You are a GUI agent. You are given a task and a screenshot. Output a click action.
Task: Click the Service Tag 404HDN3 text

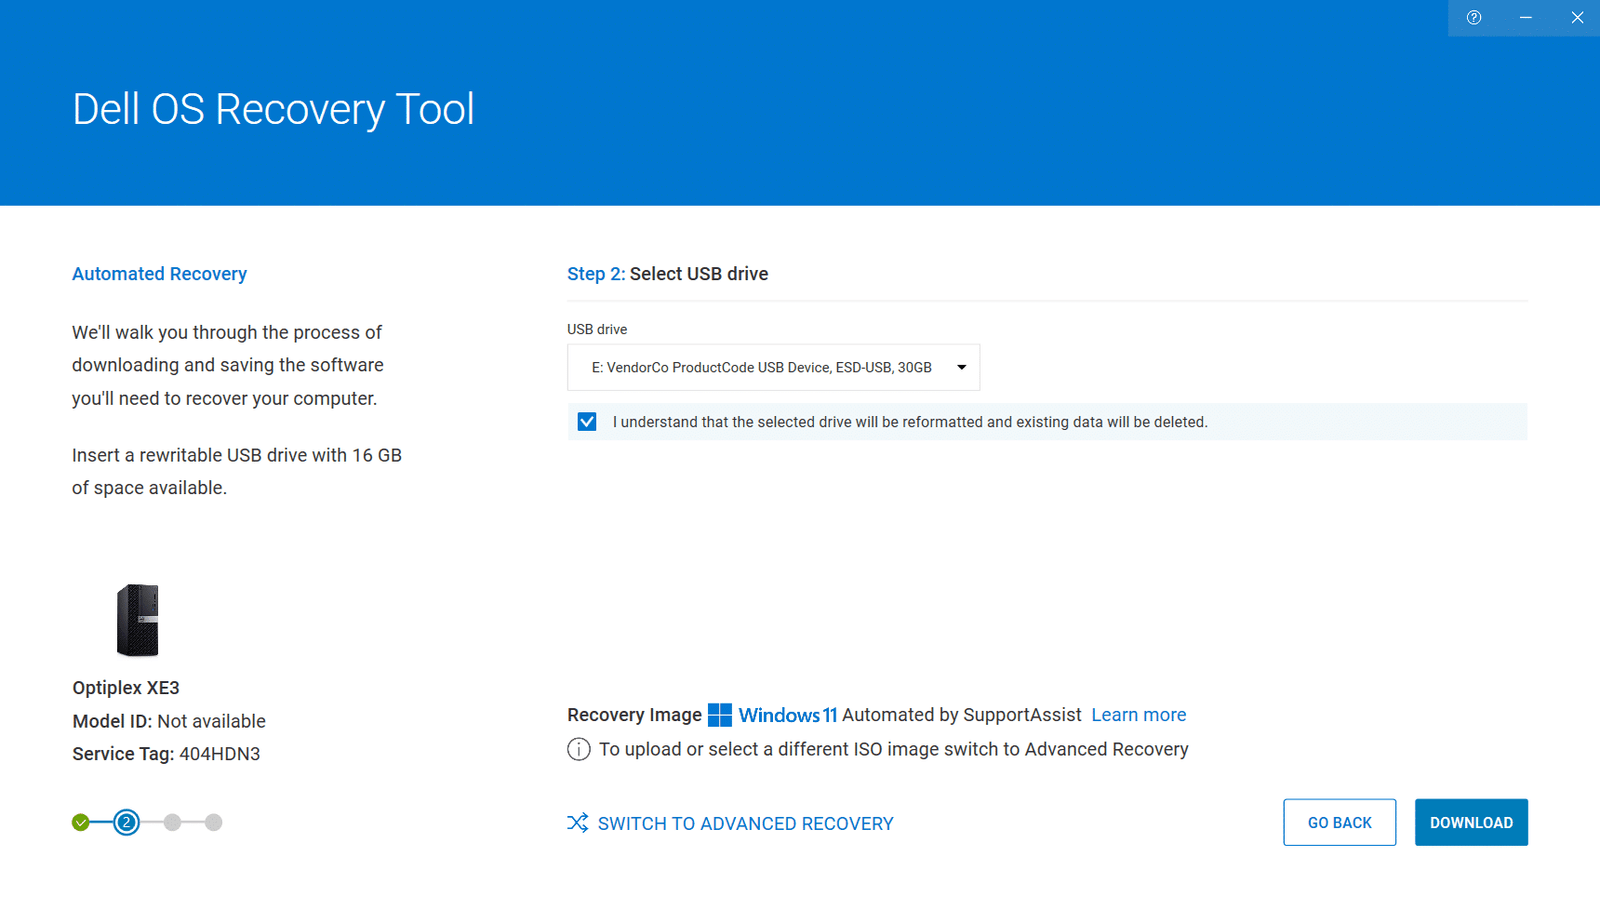click(x=166, y=754)
